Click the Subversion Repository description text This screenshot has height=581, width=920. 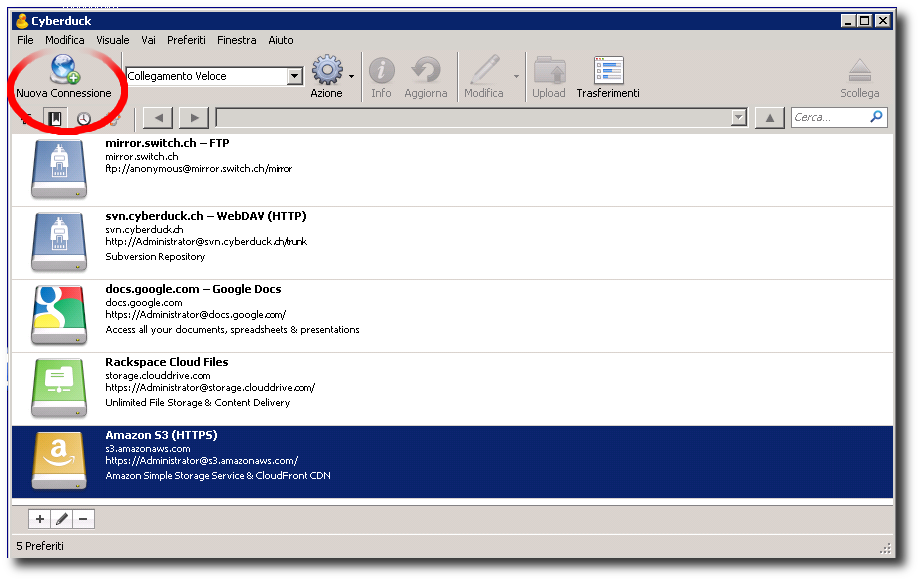click(155, 256)
